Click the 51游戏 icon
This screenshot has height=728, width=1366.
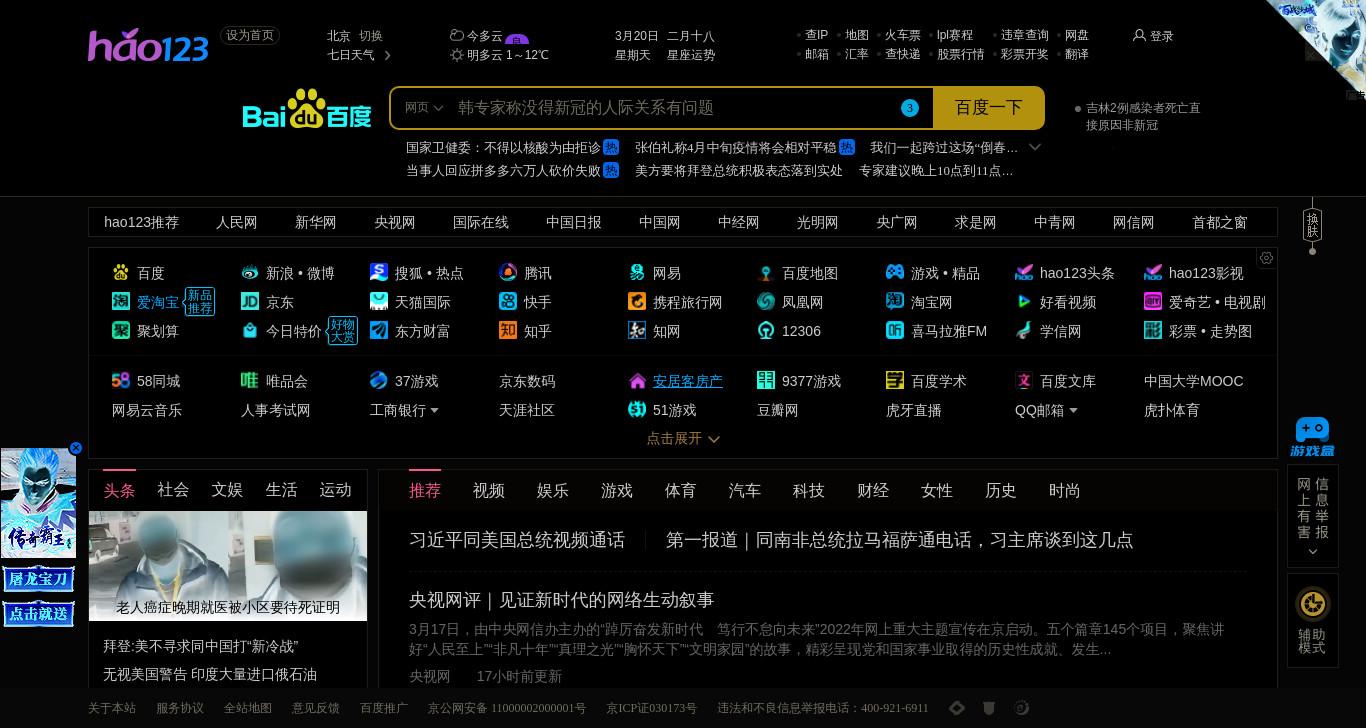(x=637, y=409)
